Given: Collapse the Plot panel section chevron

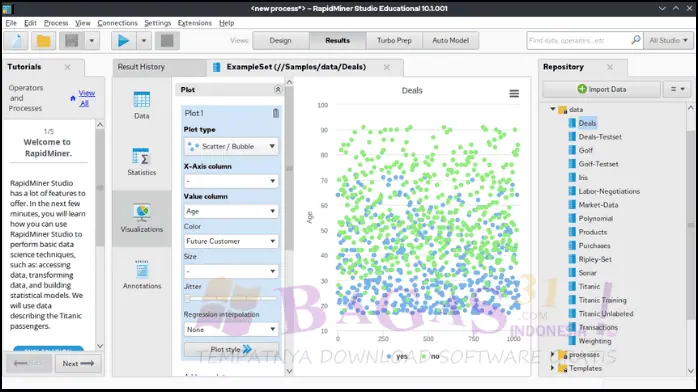Looking at the screenshot, I should click(x=278, y=89).
